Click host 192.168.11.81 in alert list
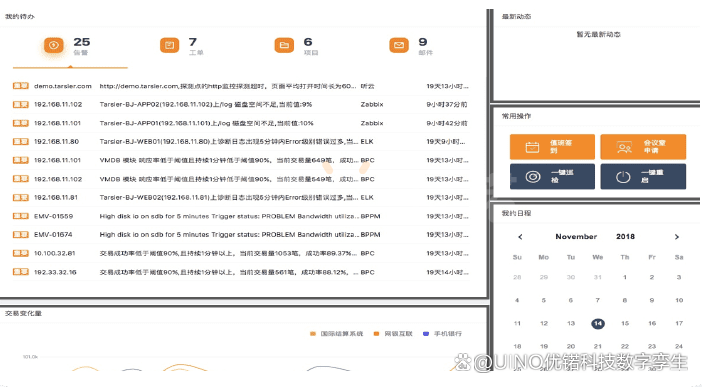The image size is (702, 387). [x=56, y=198]
